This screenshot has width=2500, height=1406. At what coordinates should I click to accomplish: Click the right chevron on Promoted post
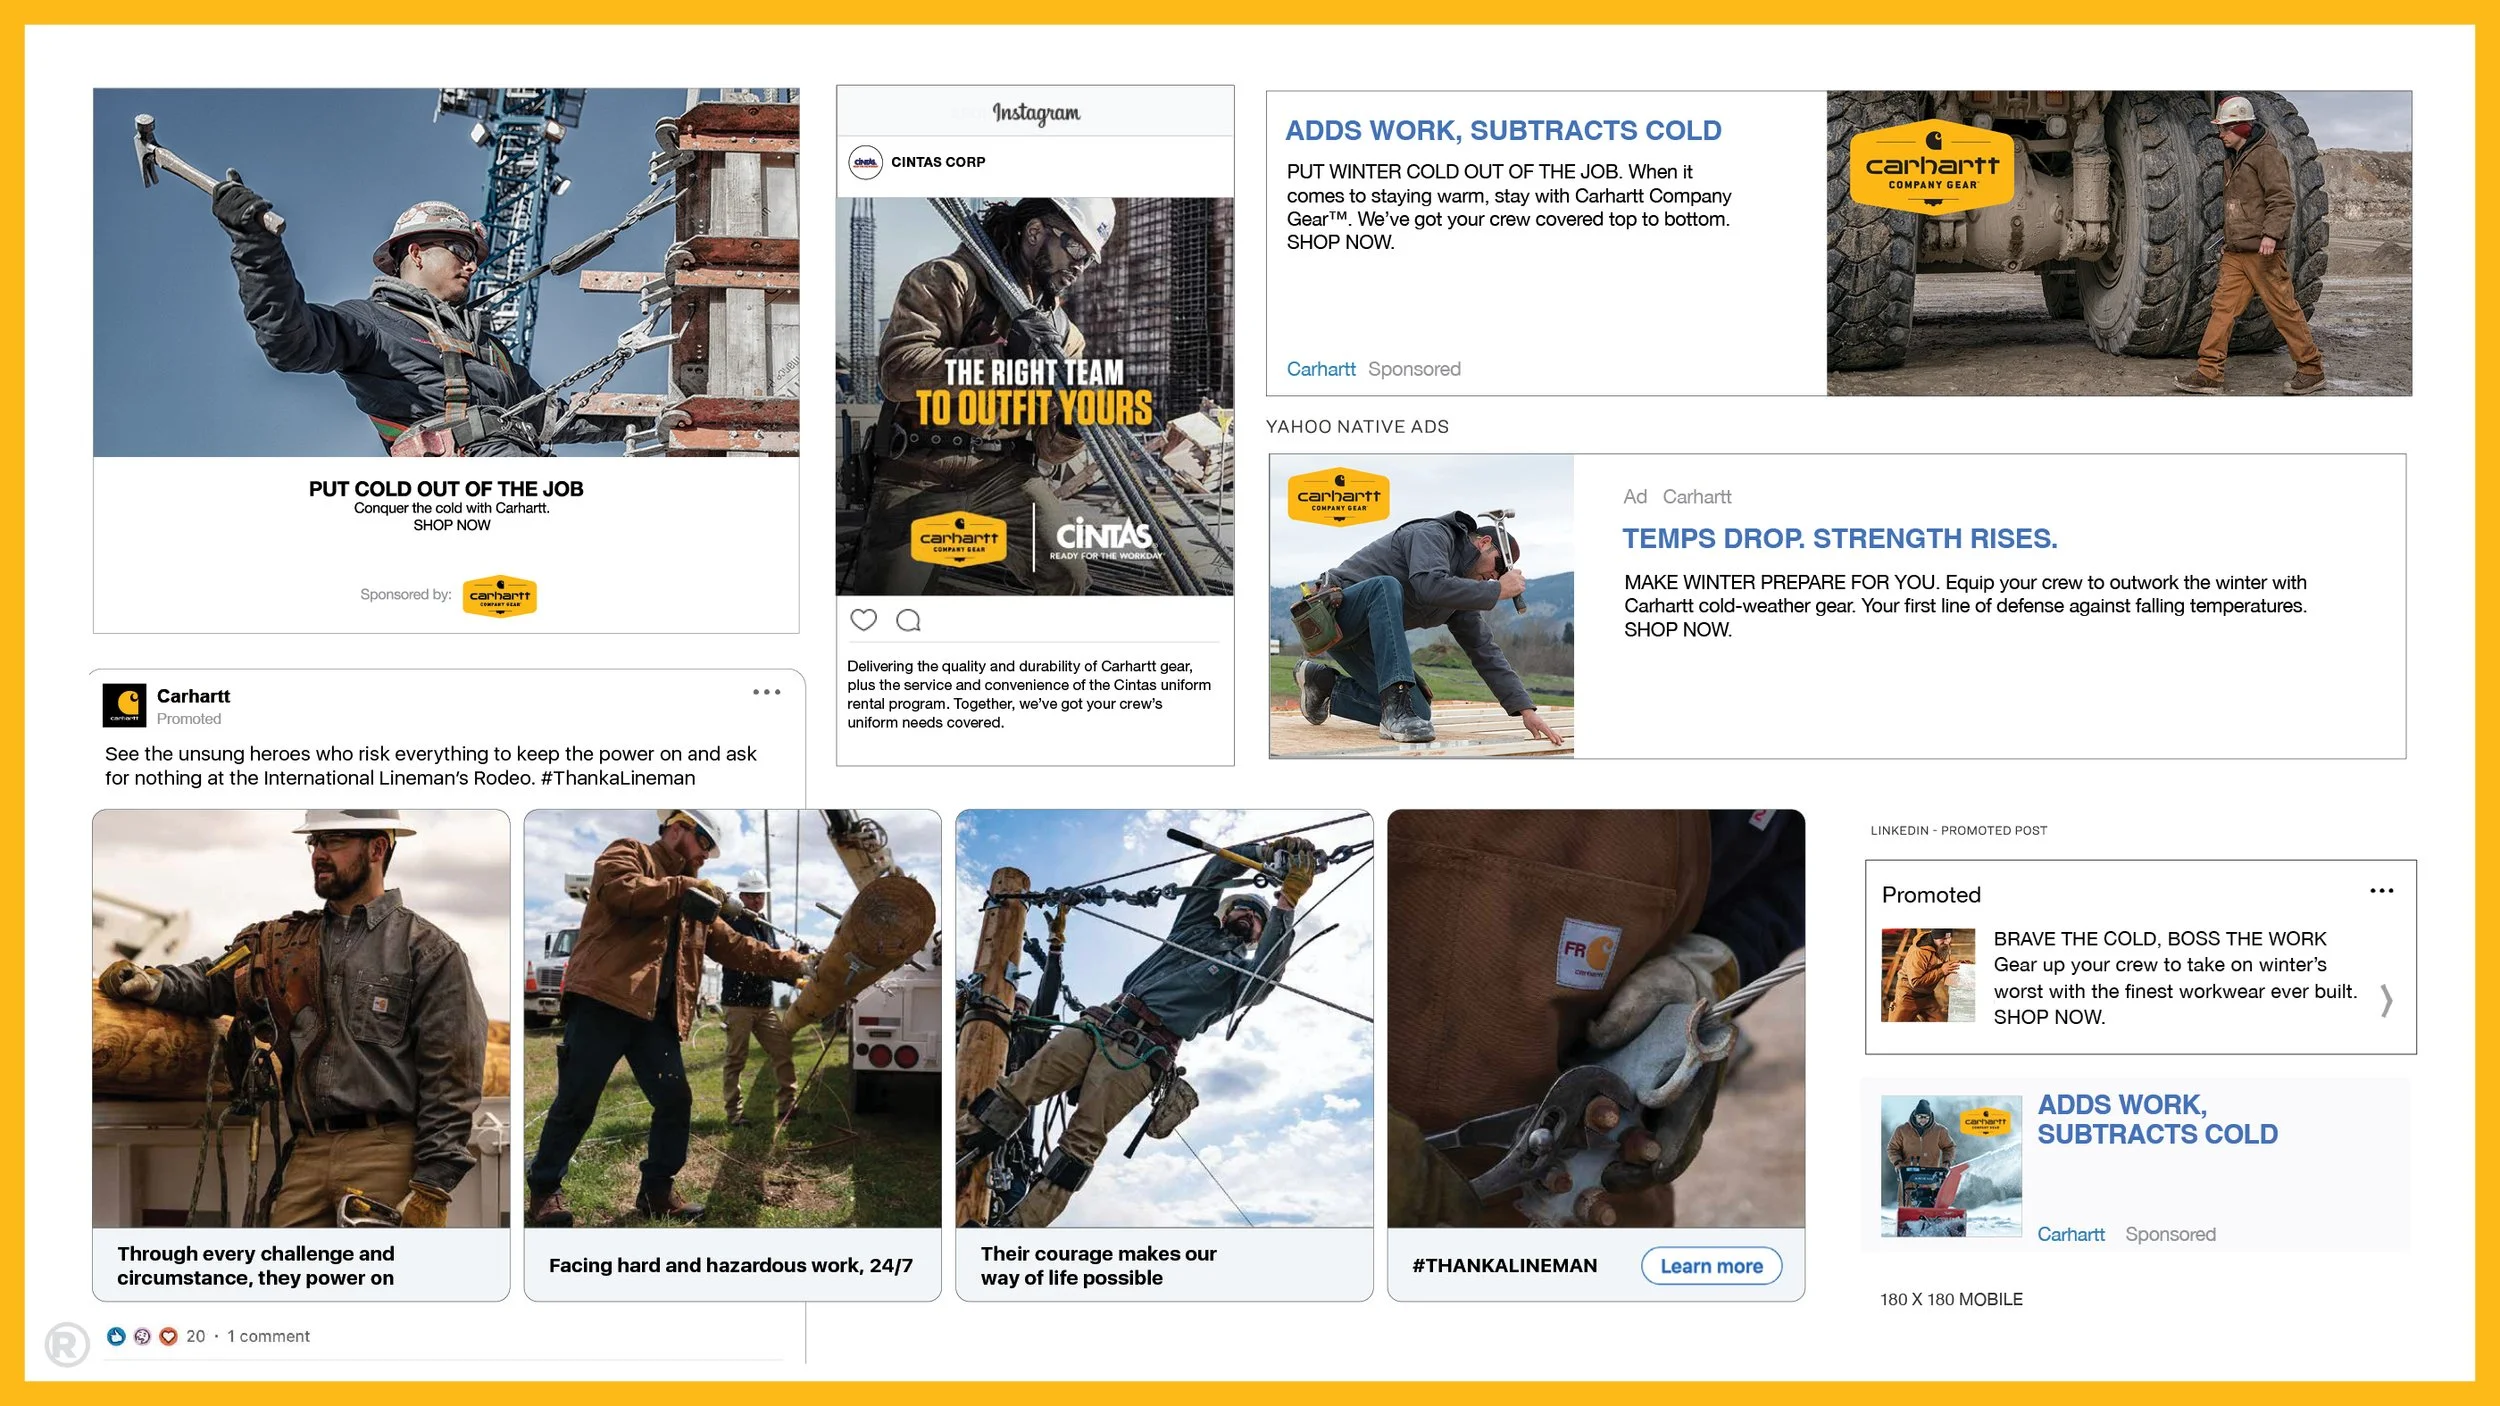click(x=2386, y=1001)
